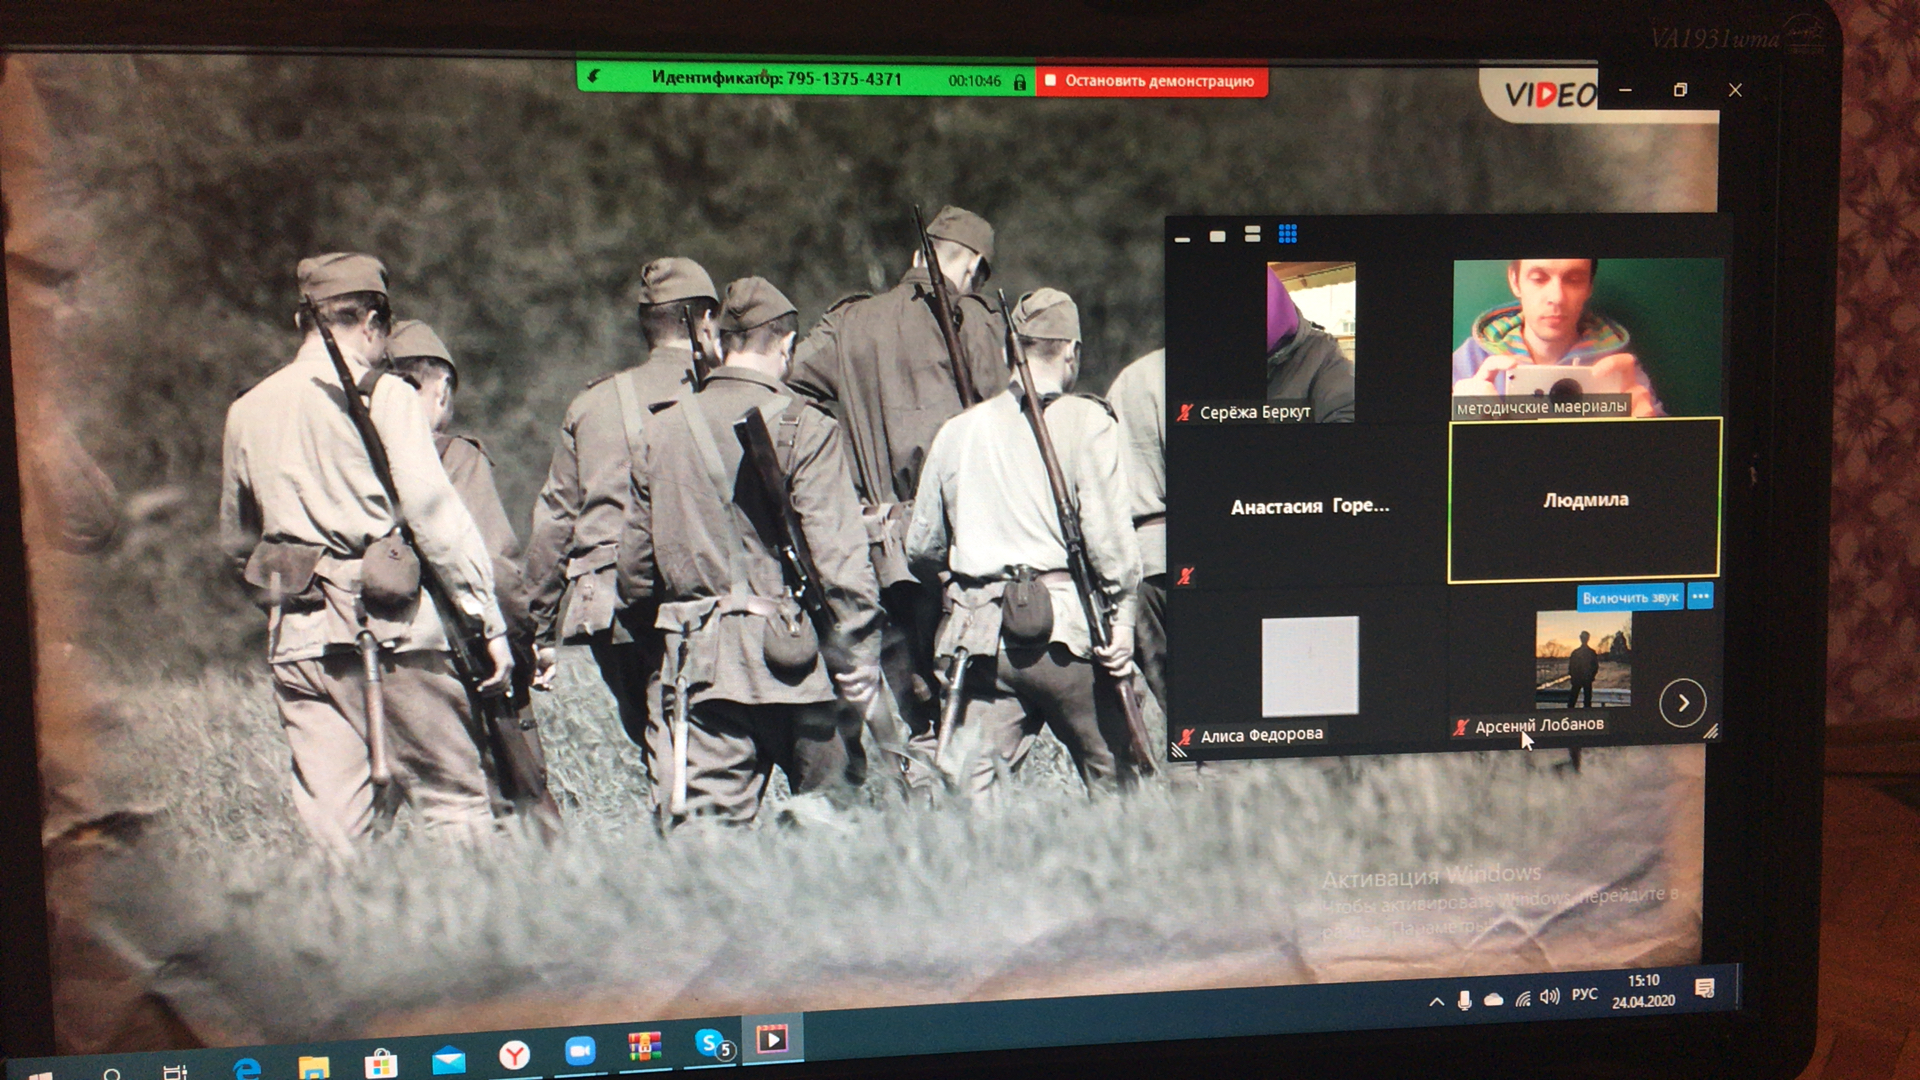1920x1080 pixels.
Task: Click the muted mic icon beside Серёжа Беркут
Action: click(1186, 412)
